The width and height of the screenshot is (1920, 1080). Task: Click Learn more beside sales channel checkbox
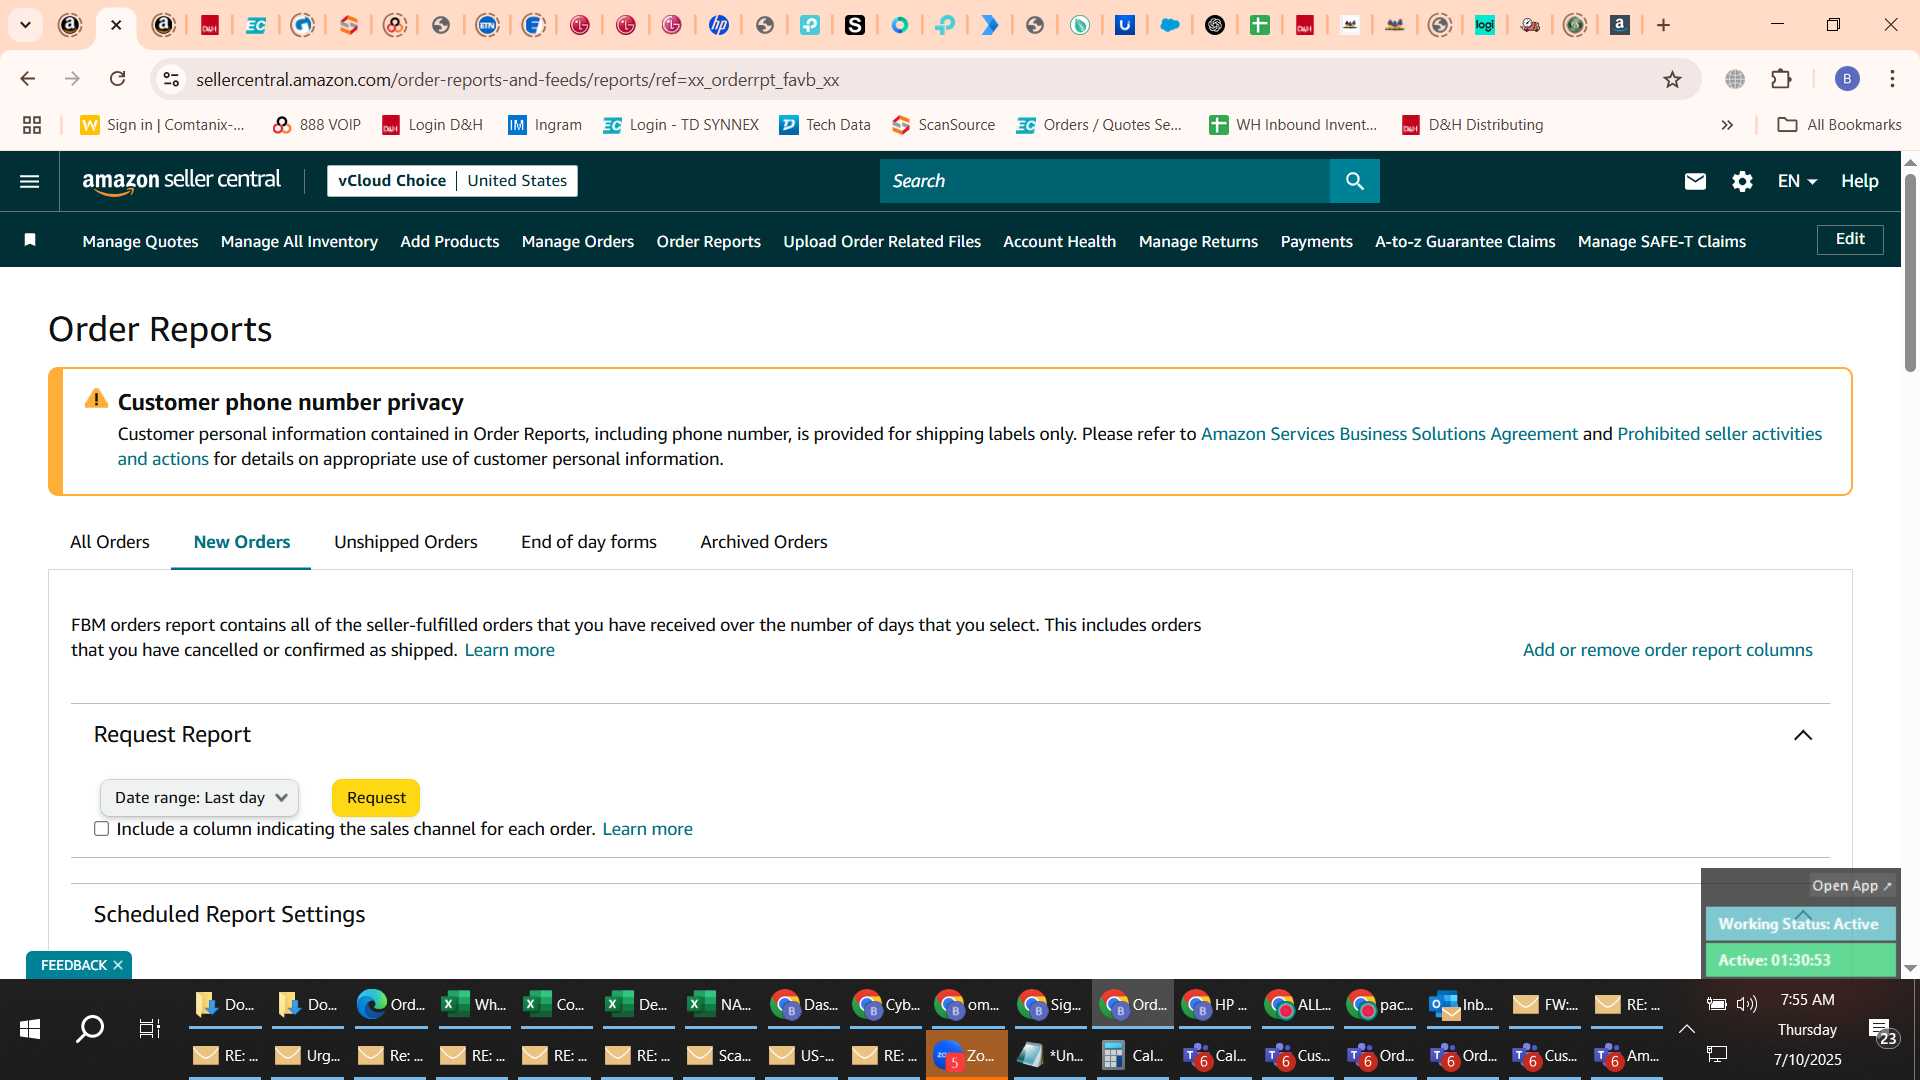point(648,829)
